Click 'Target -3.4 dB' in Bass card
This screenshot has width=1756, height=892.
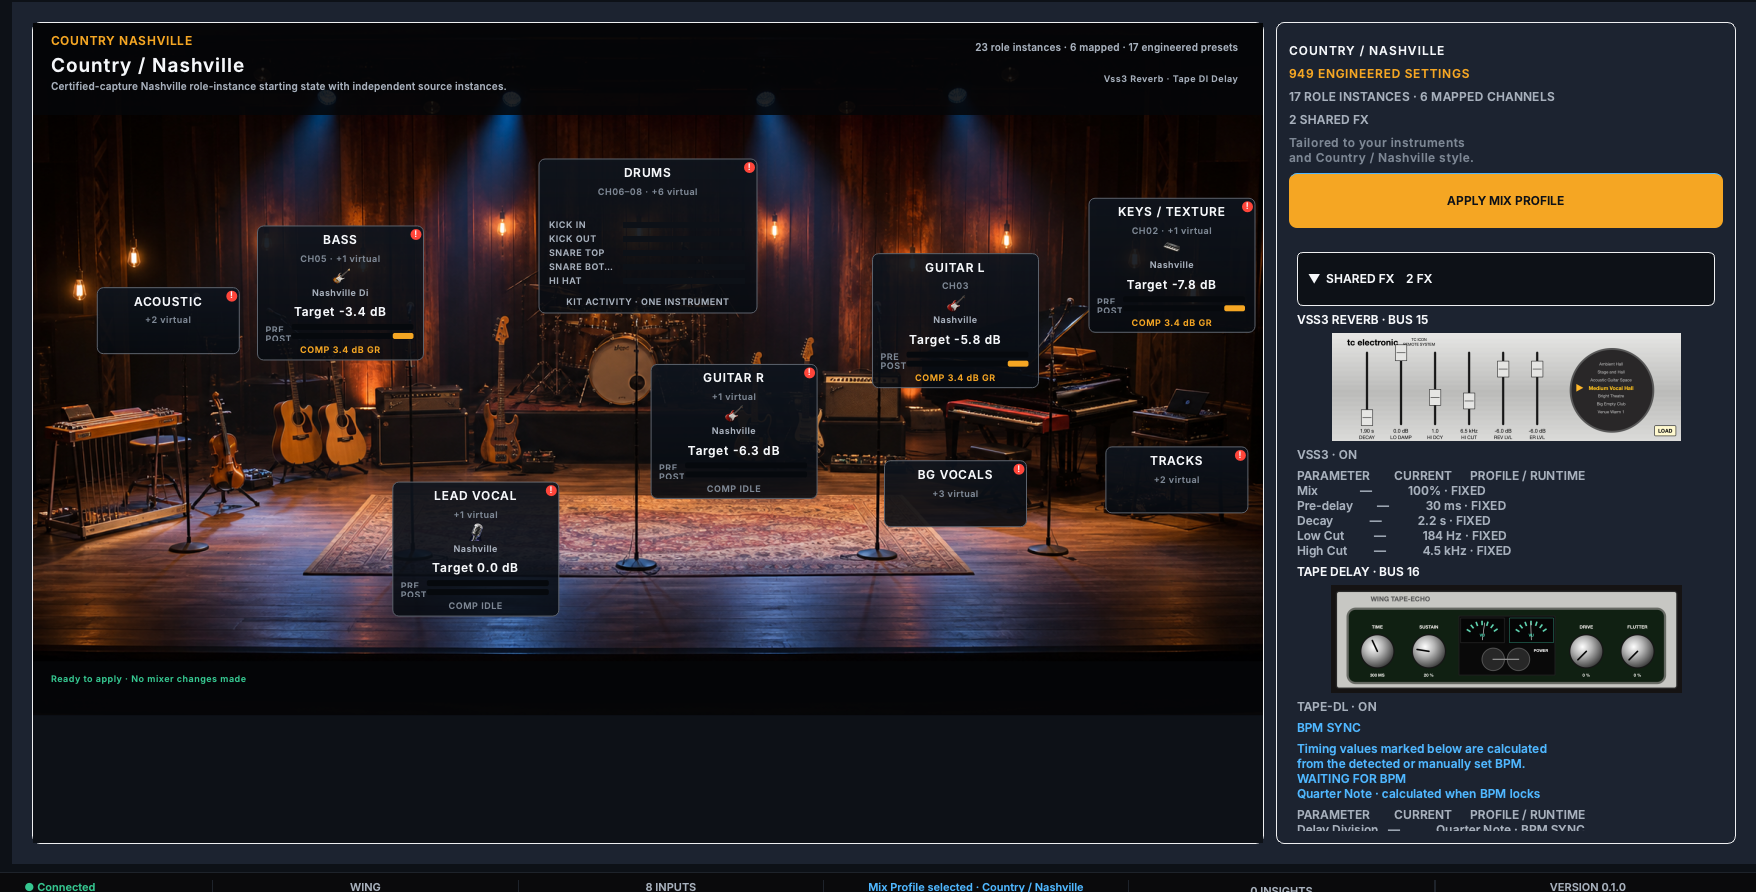coord(340,312)
